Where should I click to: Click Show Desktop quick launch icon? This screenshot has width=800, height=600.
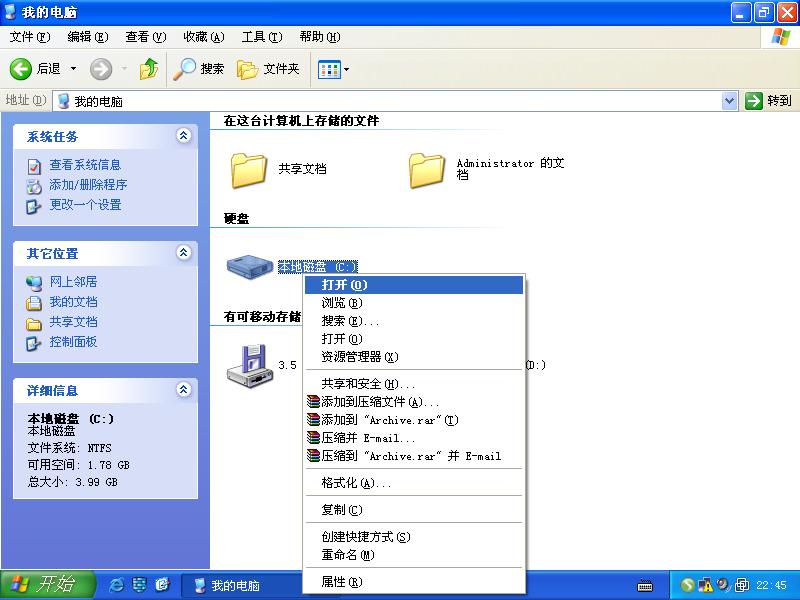(x=139, y=585)
